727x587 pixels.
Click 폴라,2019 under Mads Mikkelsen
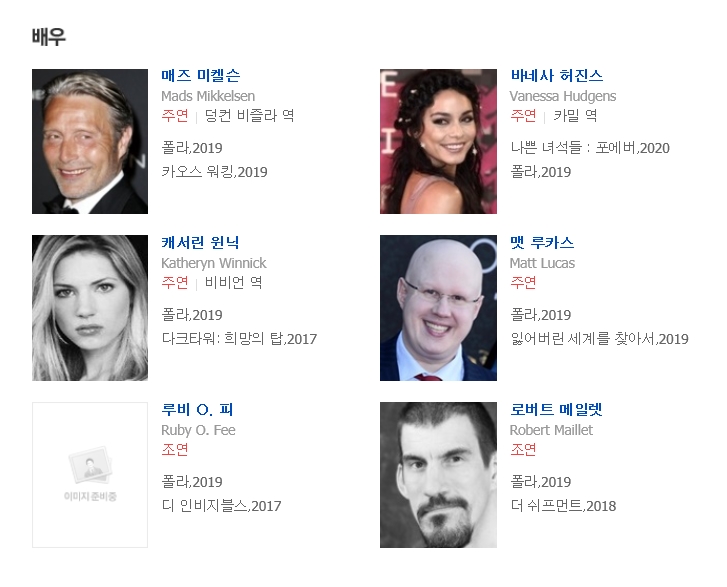click(191, 148)
